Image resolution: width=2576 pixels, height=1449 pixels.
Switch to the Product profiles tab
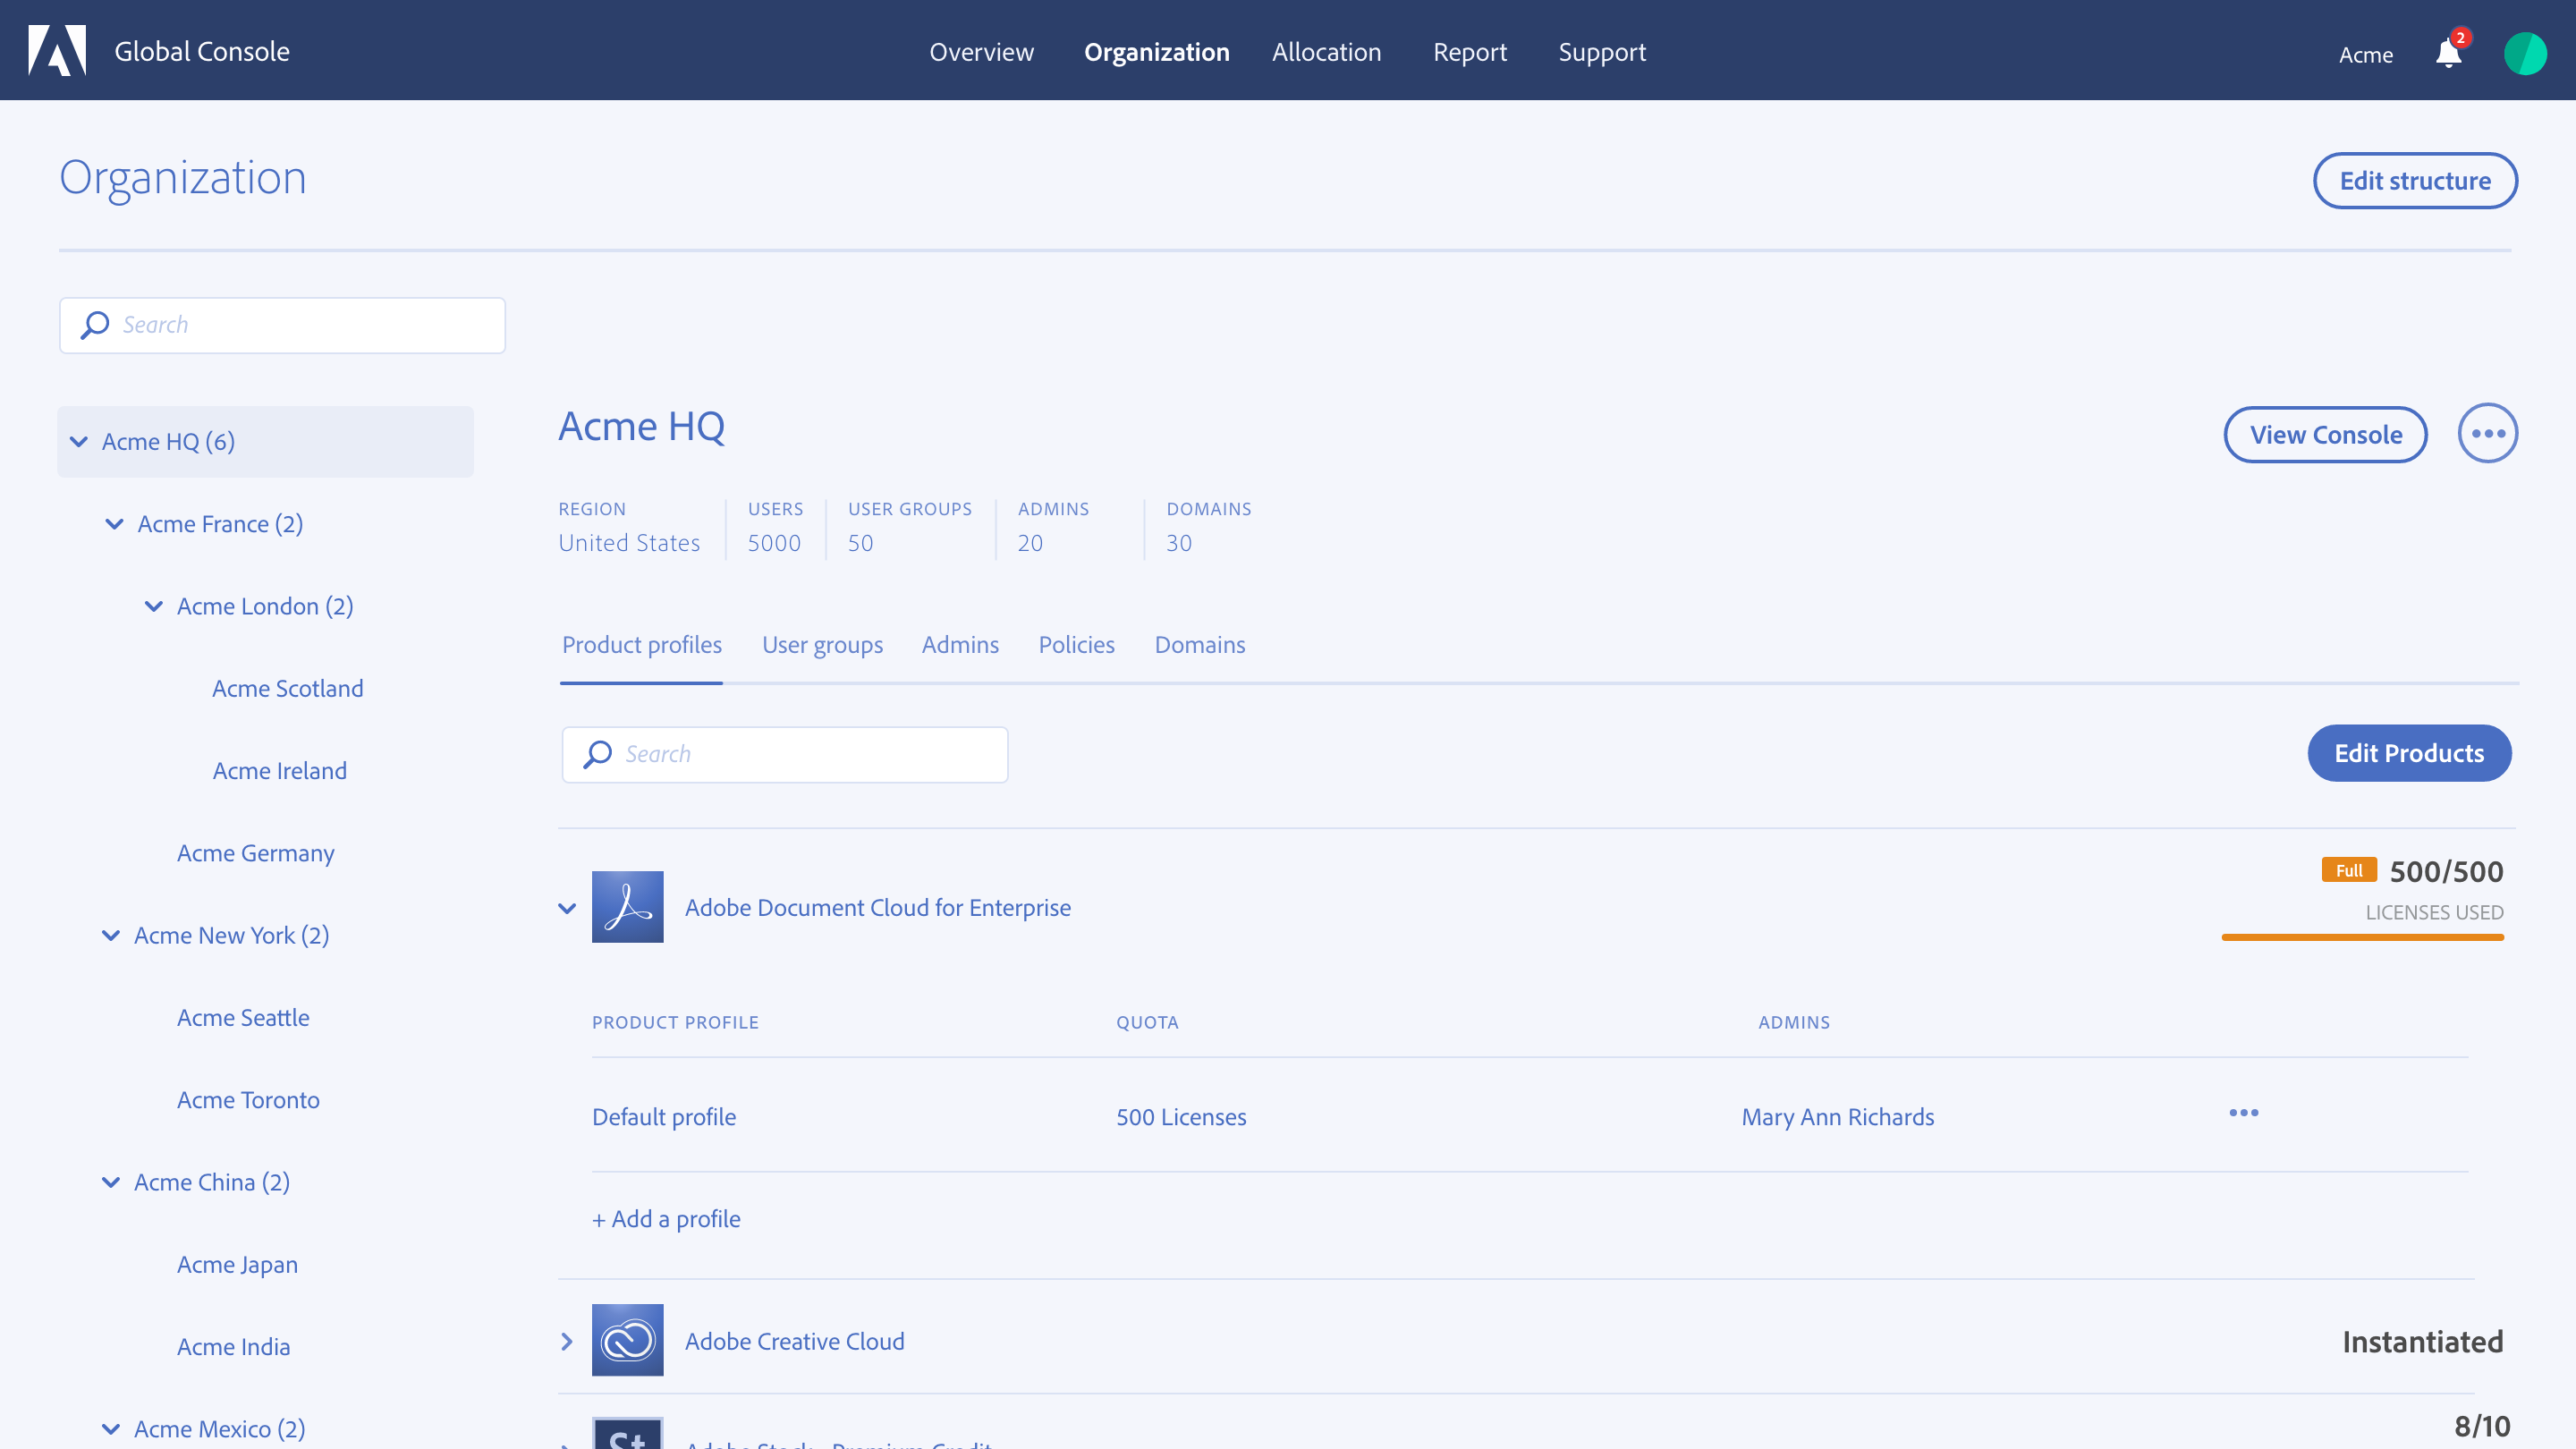pyautogui.click(x=641, y=645)
